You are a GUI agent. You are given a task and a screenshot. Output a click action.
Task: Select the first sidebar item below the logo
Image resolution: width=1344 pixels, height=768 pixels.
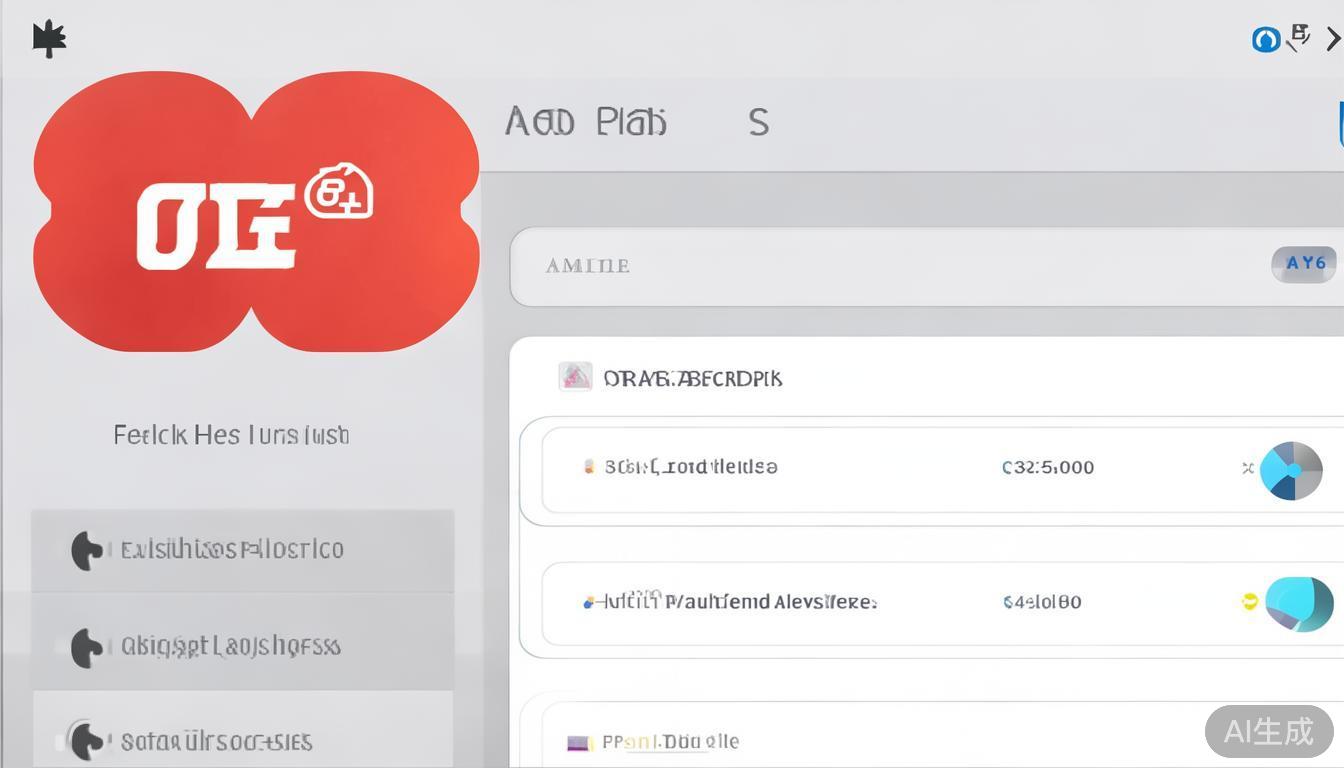point(242,550)
